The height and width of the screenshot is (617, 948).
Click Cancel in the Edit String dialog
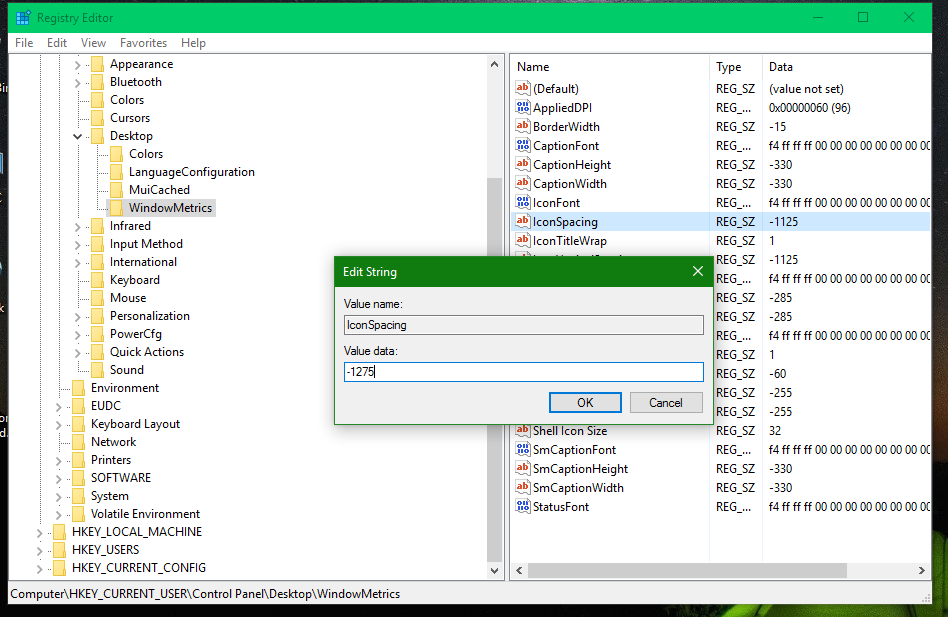(x=666, y=402)
